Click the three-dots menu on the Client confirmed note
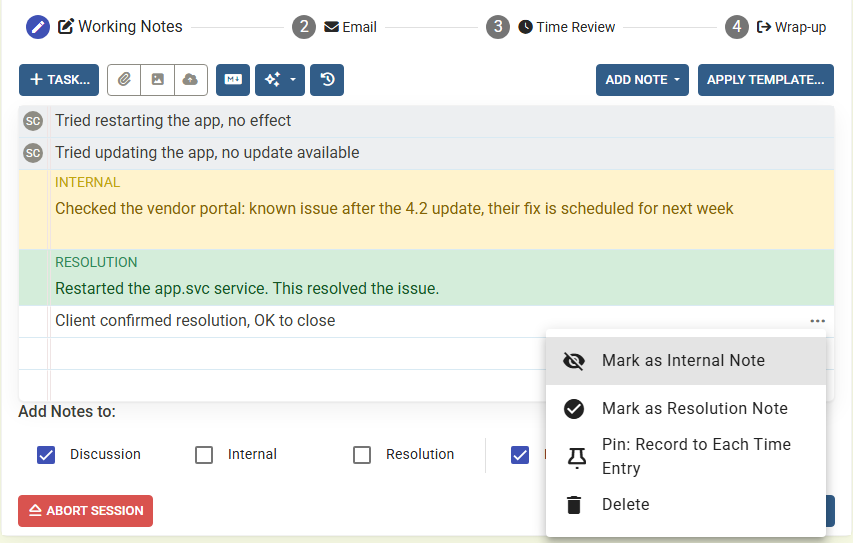Viewport: 853px width, 543px height. [x=817, y=321]
